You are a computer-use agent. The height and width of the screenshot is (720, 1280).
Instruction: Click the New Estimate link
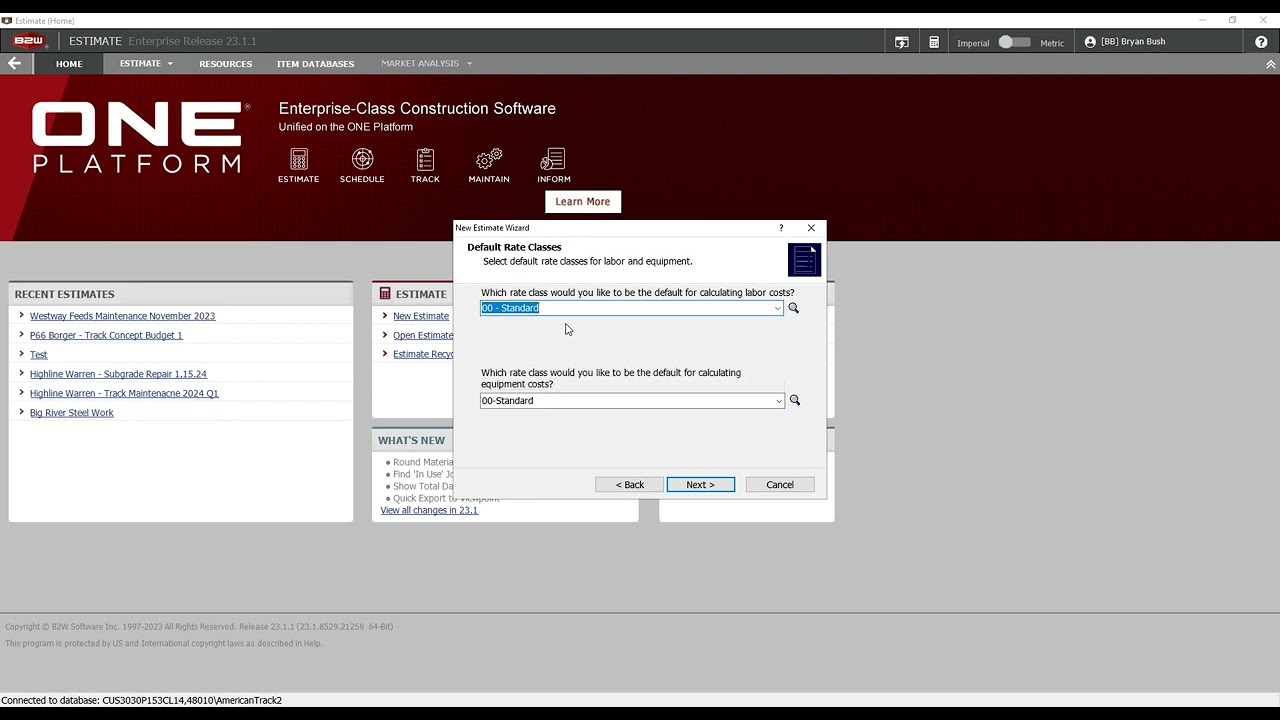421,316
